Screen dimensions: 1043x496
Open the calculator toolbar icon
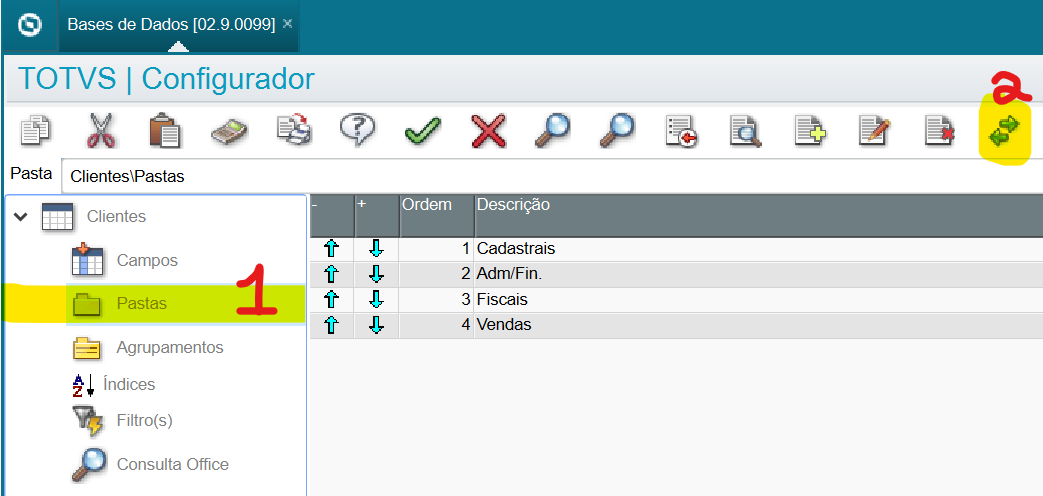229,131
